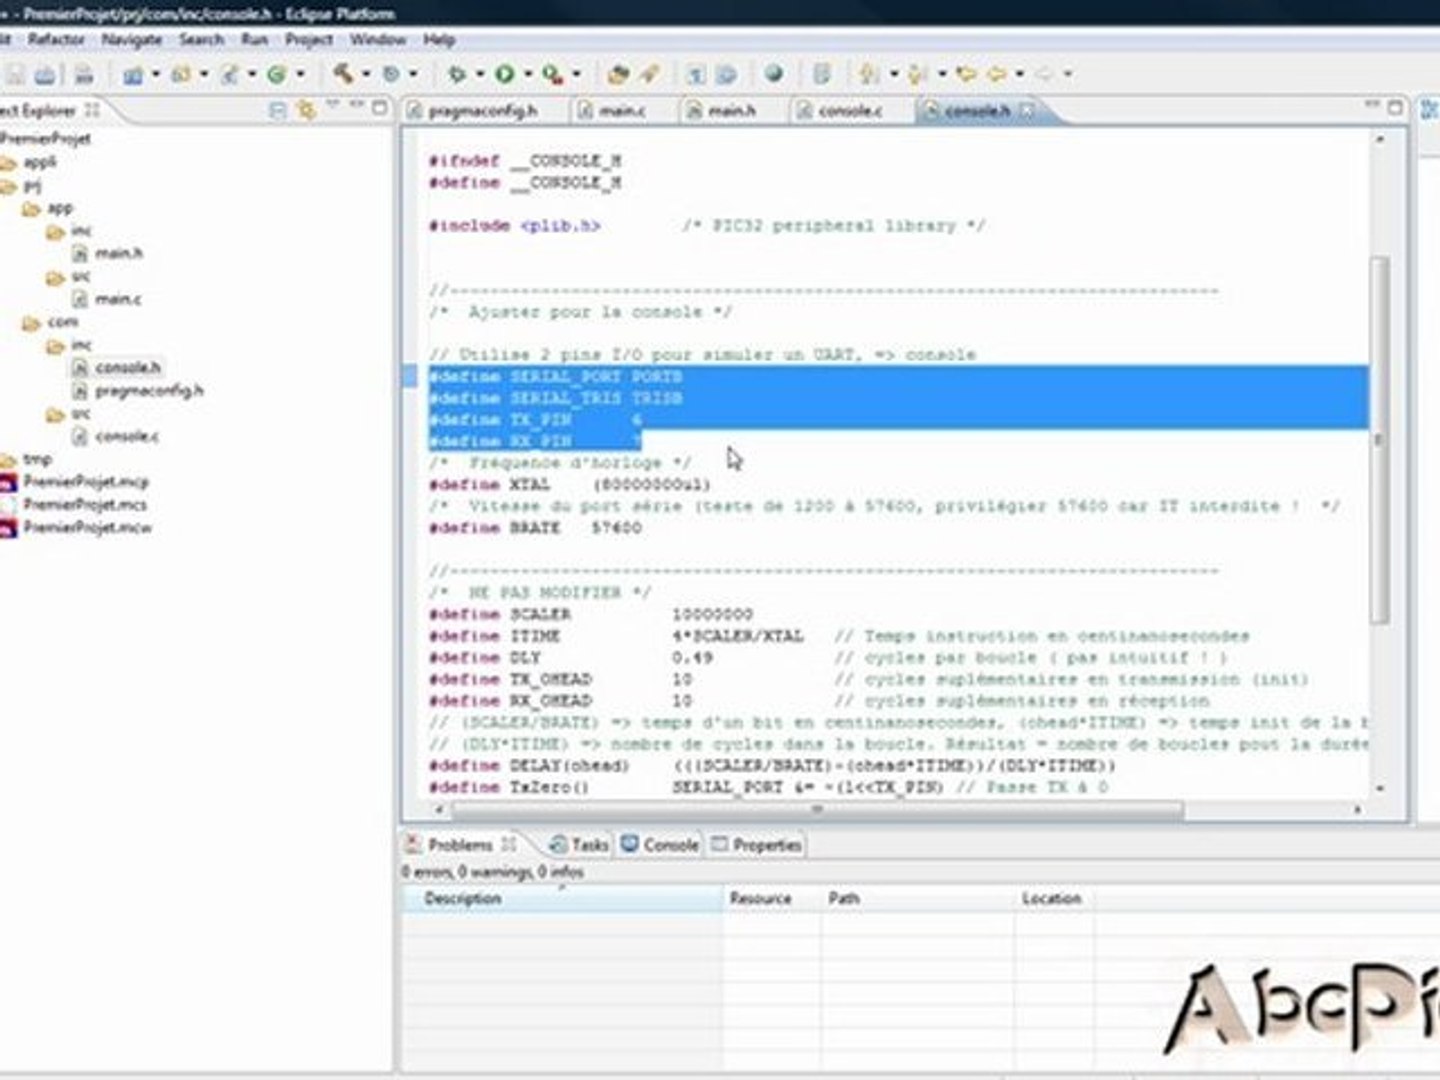Switch to the Properties view tab
Screen dimensions: 1440x1080
pyautogui.click(x=757, y=844)
